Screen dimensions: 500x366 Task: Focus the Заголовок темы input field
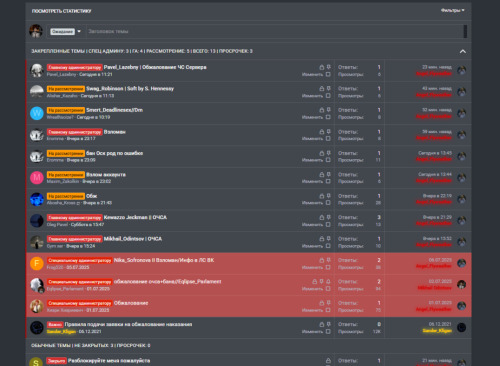[x=275, y=32]
